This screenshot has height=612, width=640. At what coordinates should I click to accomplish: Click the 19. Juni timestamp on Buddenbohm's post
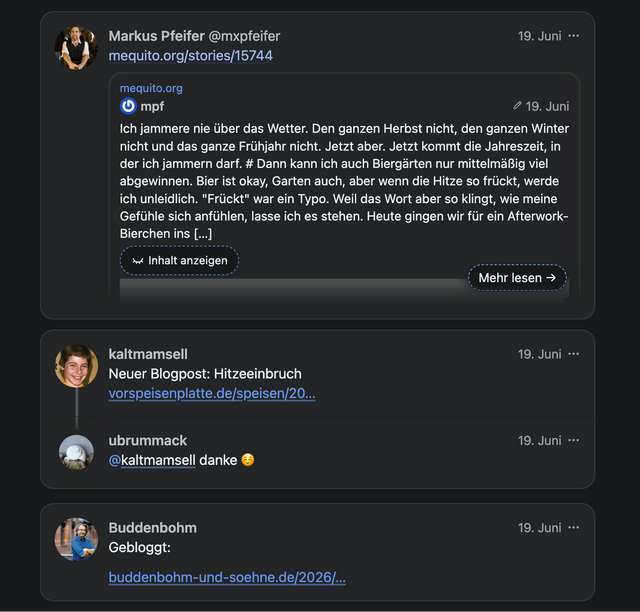pos(540,527)
